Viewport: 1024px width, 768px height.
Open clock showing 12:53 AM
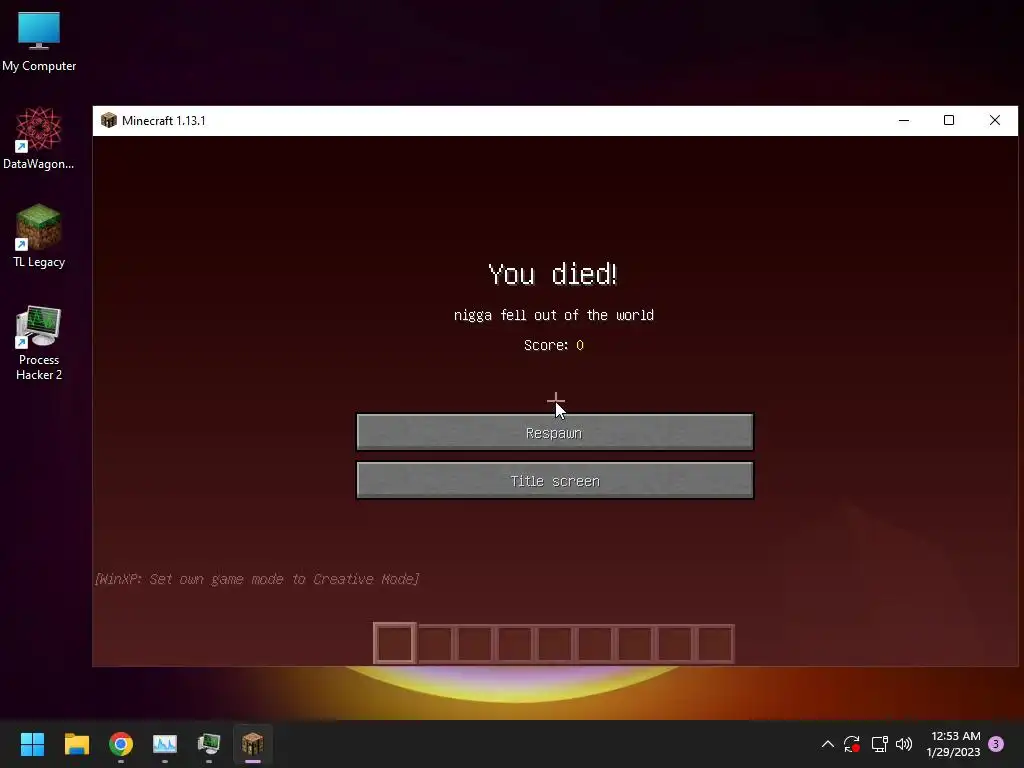click(953, 744)
